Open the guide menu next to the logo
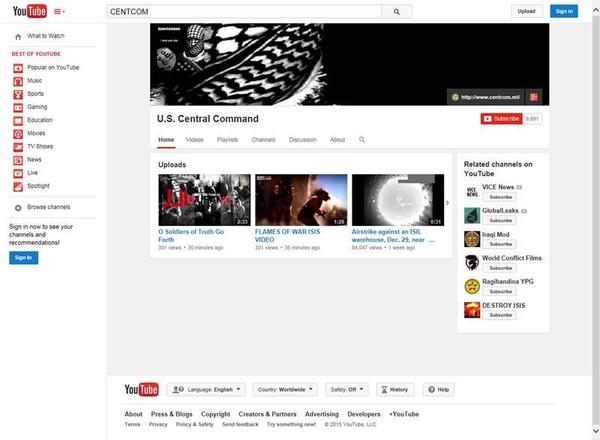 pyautogui.click(x=58, y=12)
